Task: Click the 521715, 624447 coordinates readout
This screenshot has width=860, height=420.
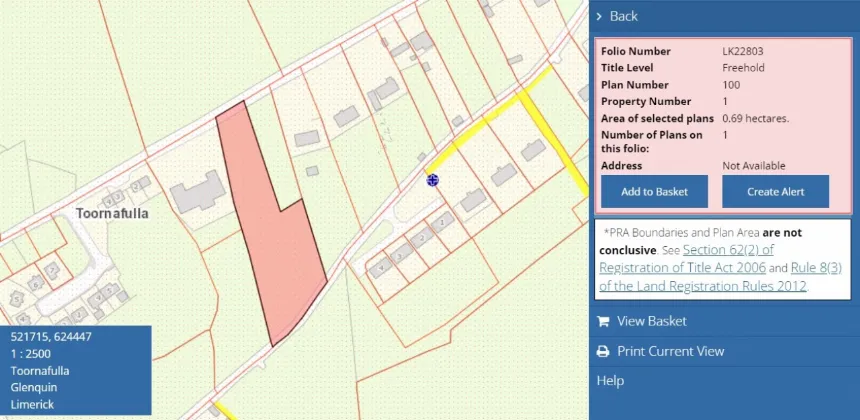Action: pyautogui.click(x=51, y=337)
